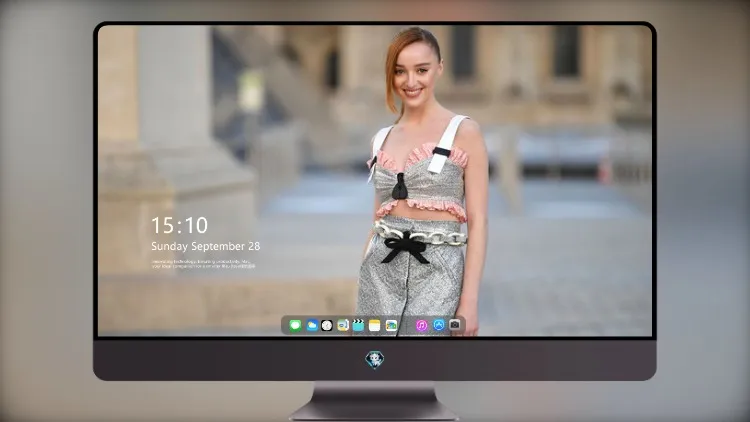Open the pink iTunes music app
750x422 pixels.
click(421, 325)
